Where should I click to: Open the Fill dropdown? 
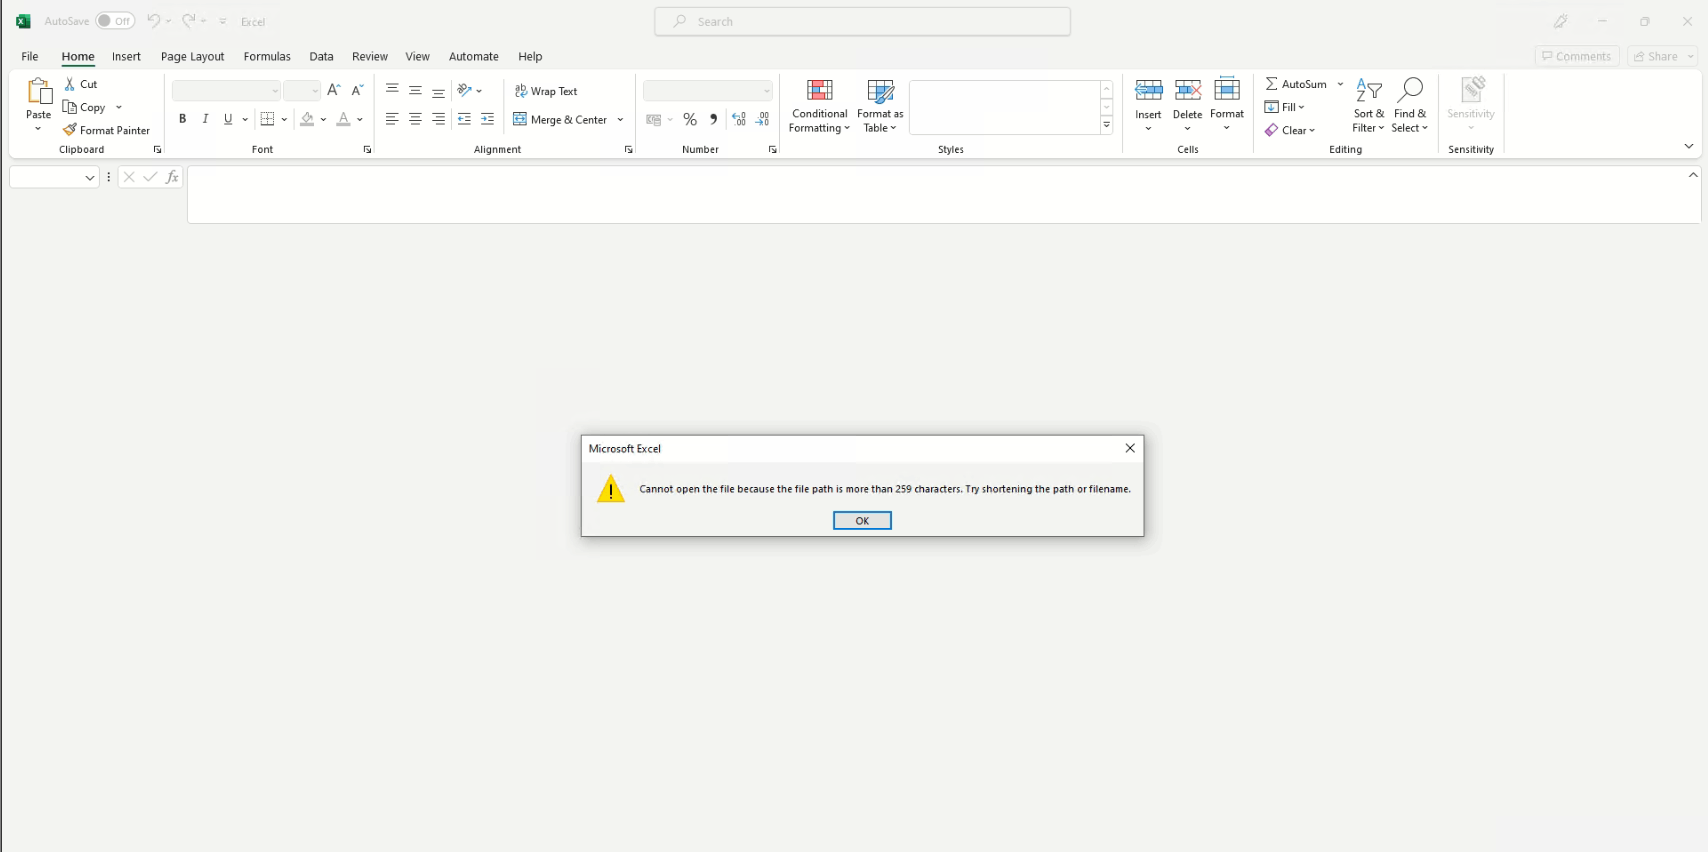(1285, 107)
